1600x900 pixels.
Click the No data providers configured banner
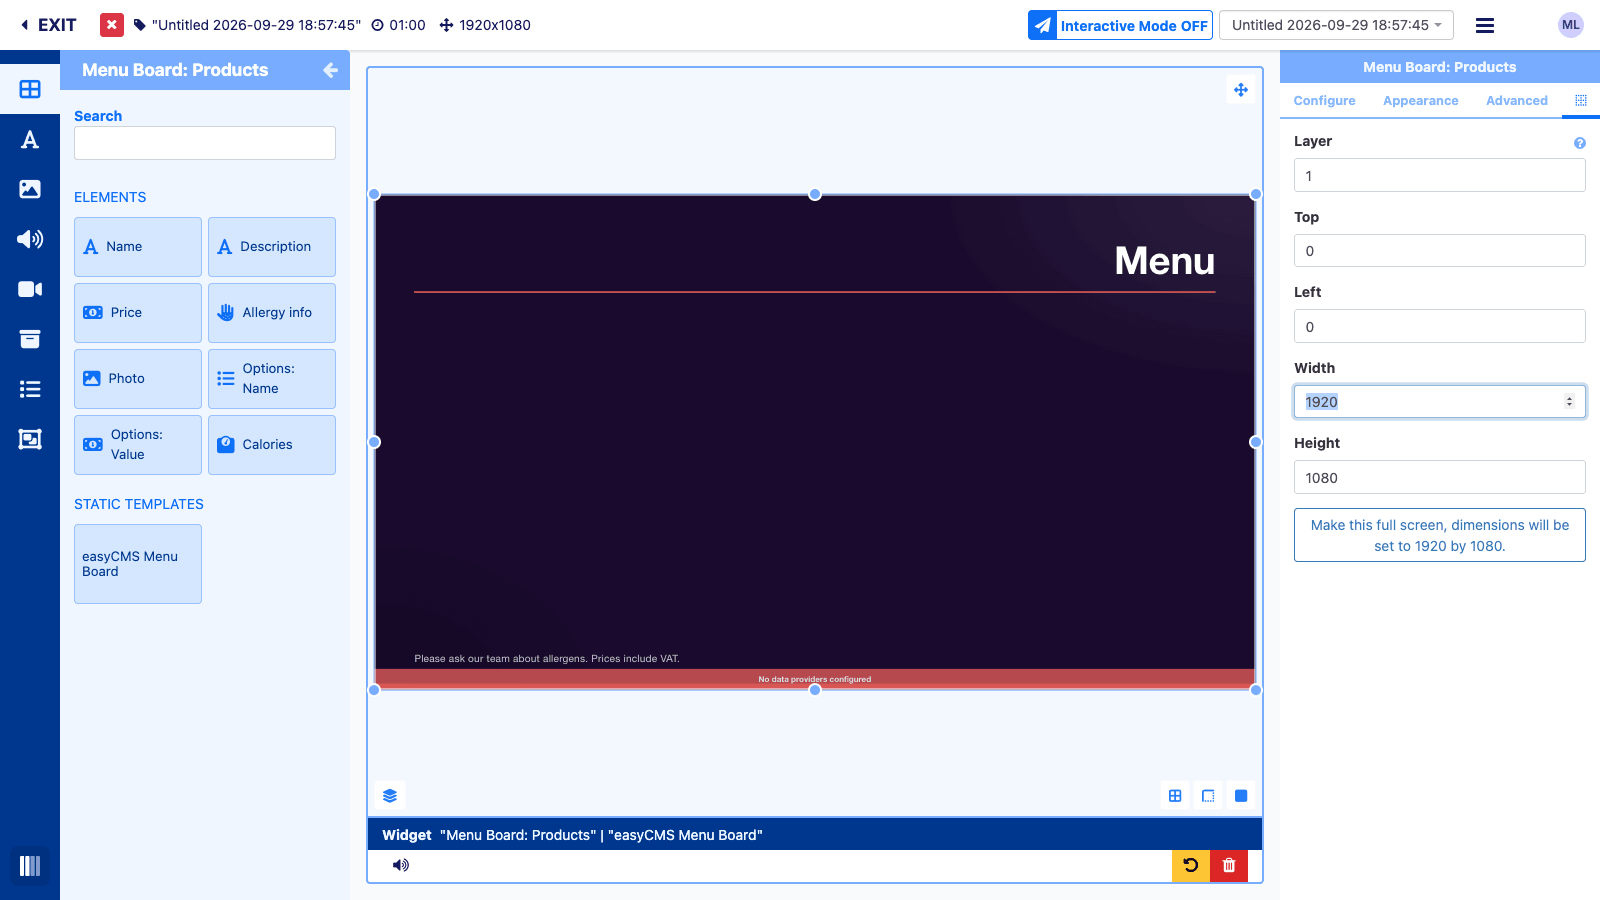tap(815, 679)
